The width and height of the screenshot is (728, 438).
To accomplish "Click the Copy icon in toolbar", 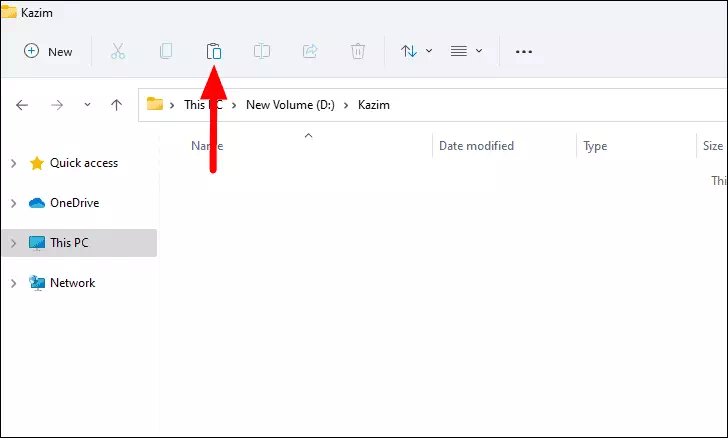I will point(166,51).
